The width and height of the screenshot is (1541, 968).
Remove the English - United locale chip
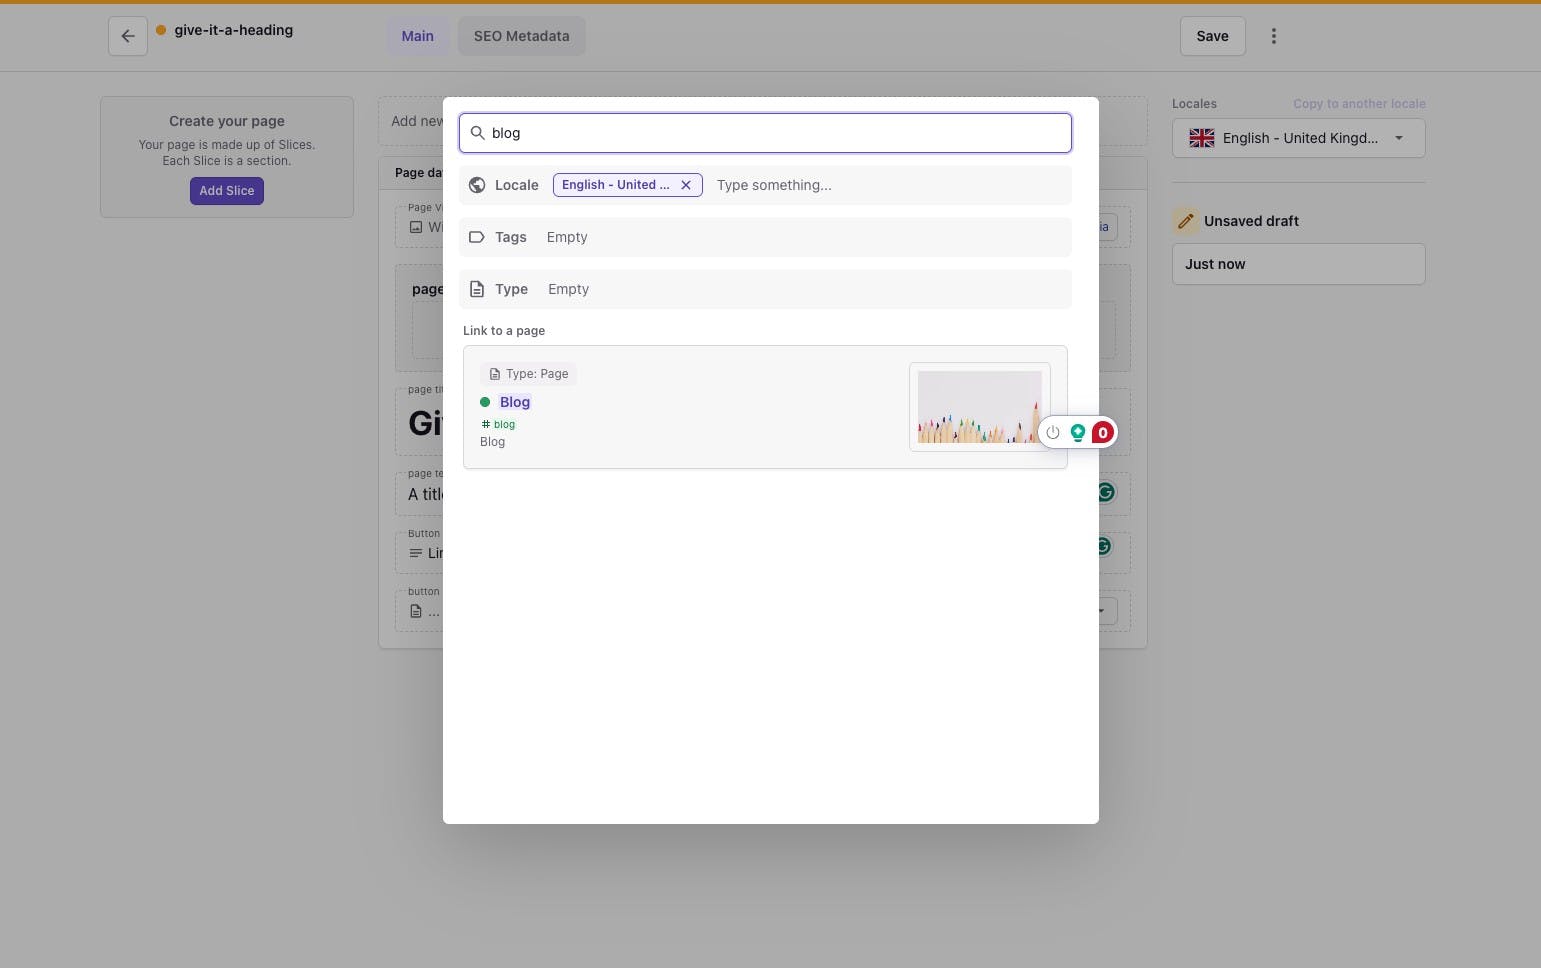coord(686,185)
